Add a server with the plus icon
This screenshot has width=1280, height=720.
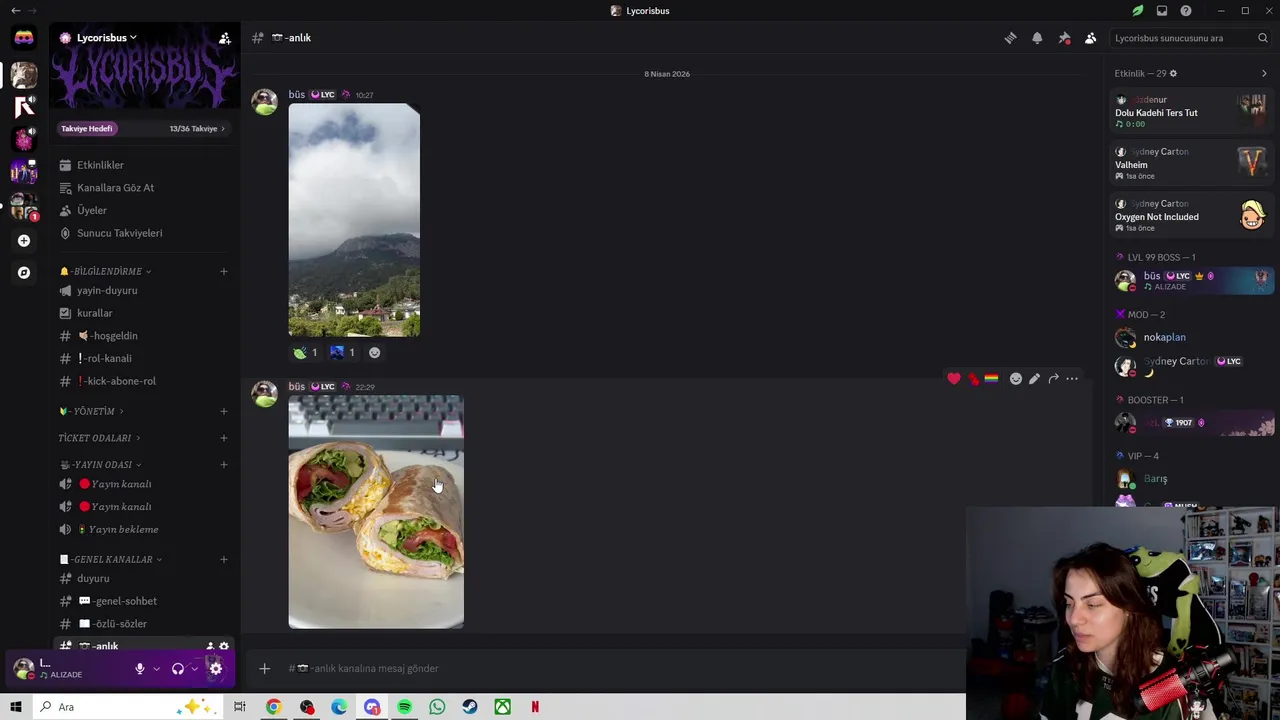pos(24,241)
